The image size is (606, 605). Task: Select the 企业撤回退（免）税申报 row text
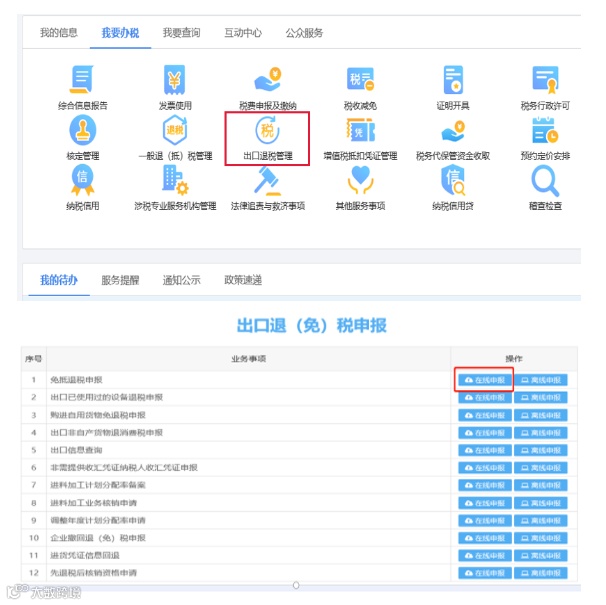[x=98, y=538]
